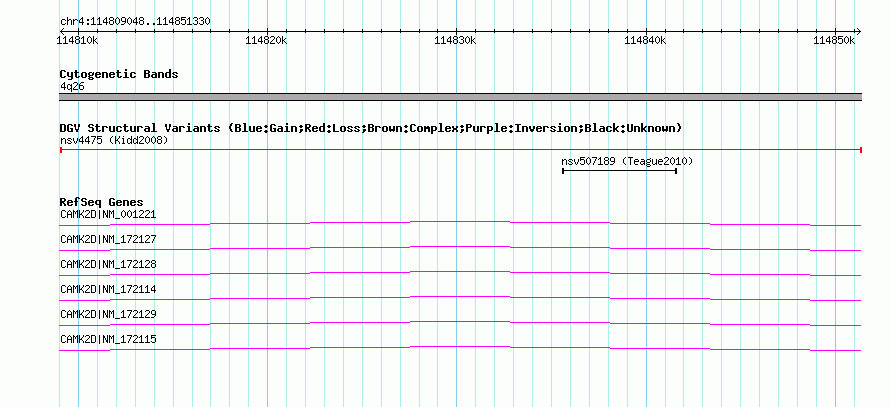
Task: Open the CAMK2D|NM_172114 transcript label
Action: [x=108, y=289]
